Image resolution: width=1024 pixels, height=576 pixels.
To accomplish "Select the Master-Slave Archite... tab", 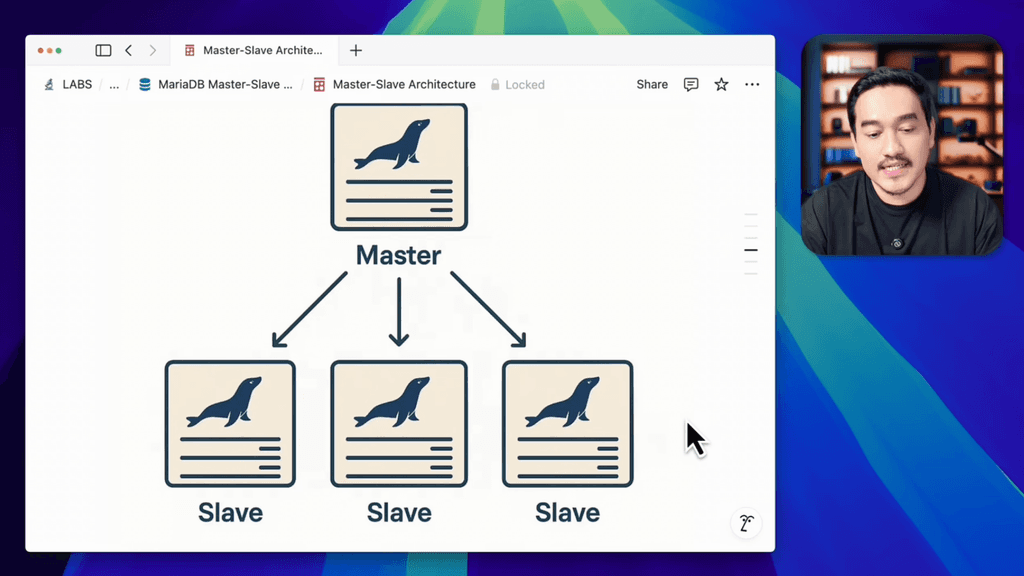I will [x=254, y=50].
